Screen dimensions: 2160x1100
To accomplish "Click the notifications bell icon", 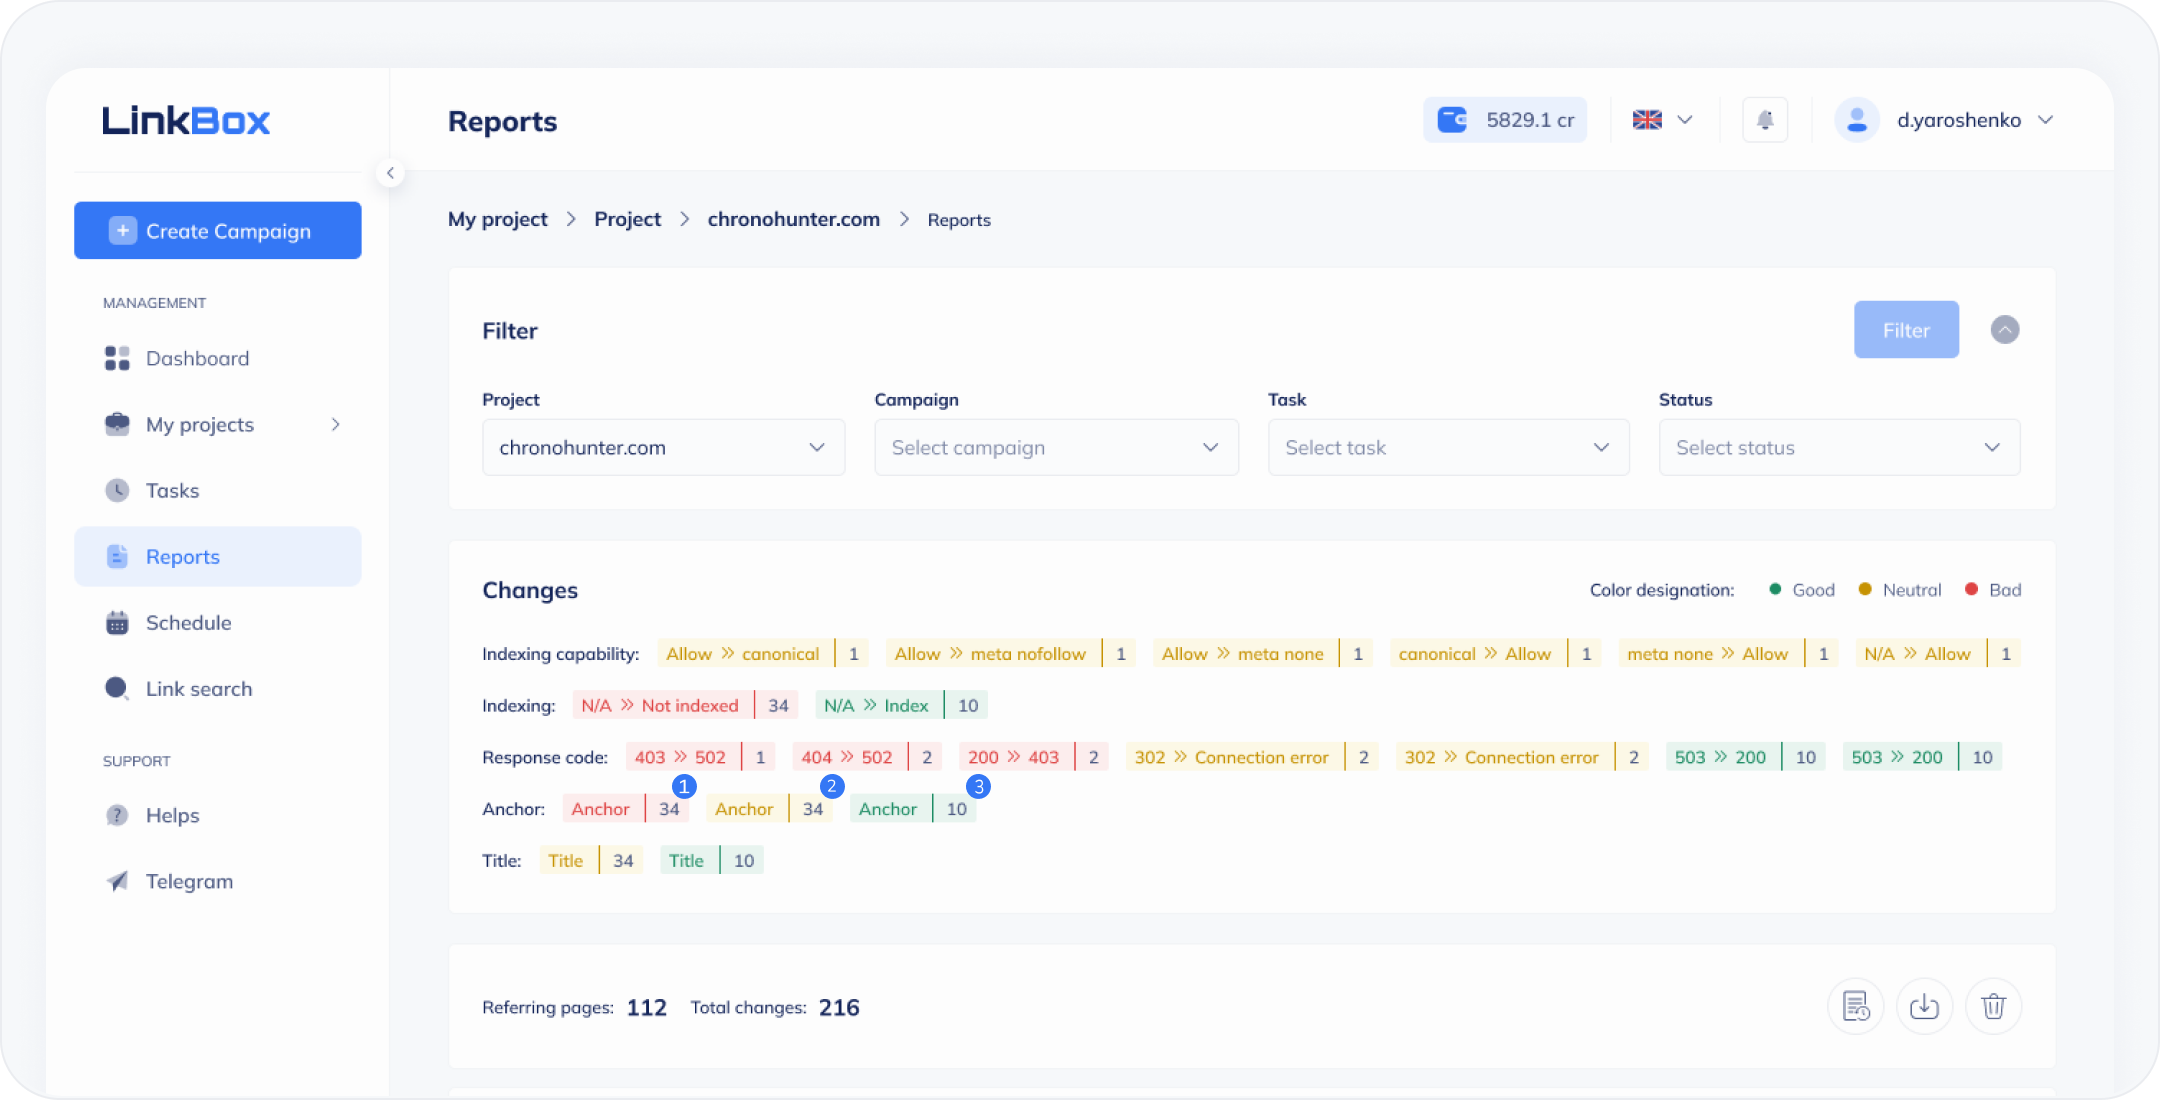I will point(1765,120).
